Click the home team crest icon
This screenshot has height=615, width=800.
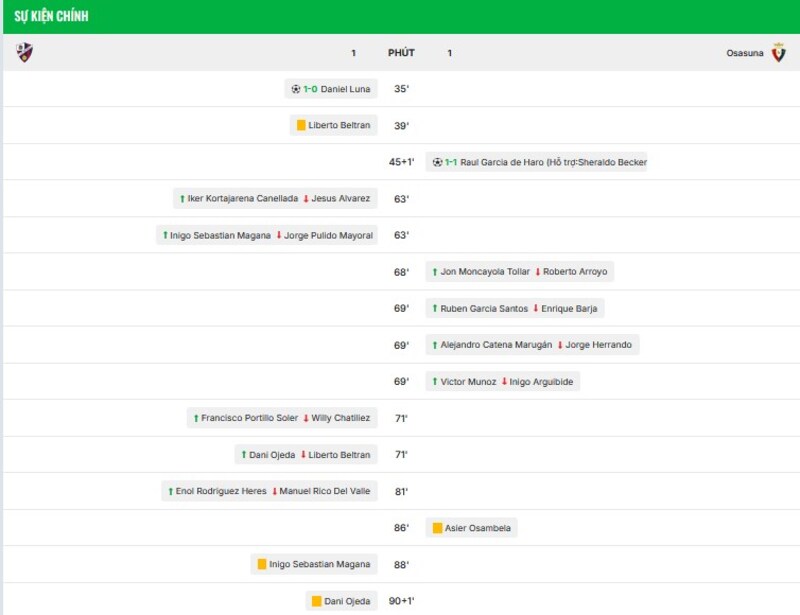pyautogui.click(x=25, y=53)
